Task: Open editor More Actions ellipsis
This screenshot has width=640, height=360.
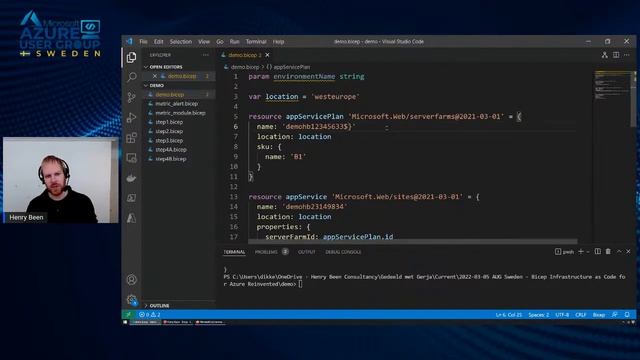Action: [x=627, y=55]
